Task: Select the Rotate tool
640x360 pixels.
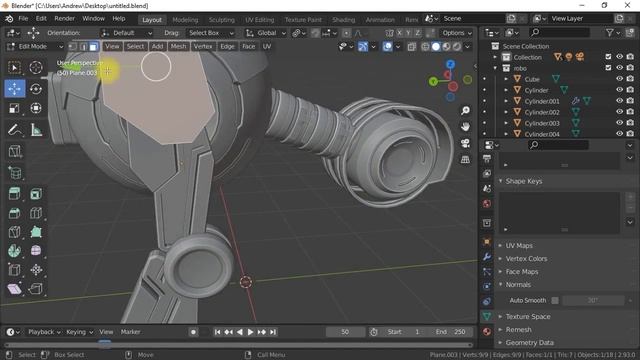Action: [36, 89]
